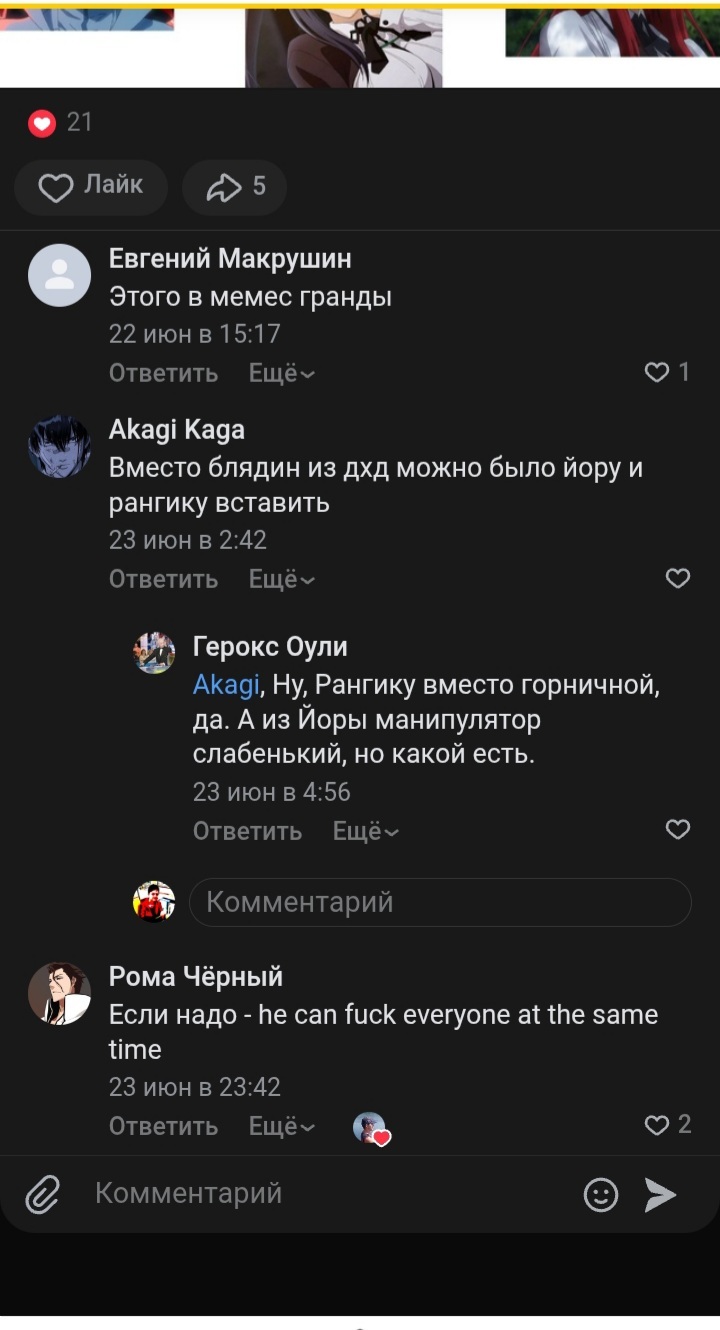Share the post via the arrow button
Image resolution: width=720 pixels, height=1330 pixels.
click(x=235, y=187)
